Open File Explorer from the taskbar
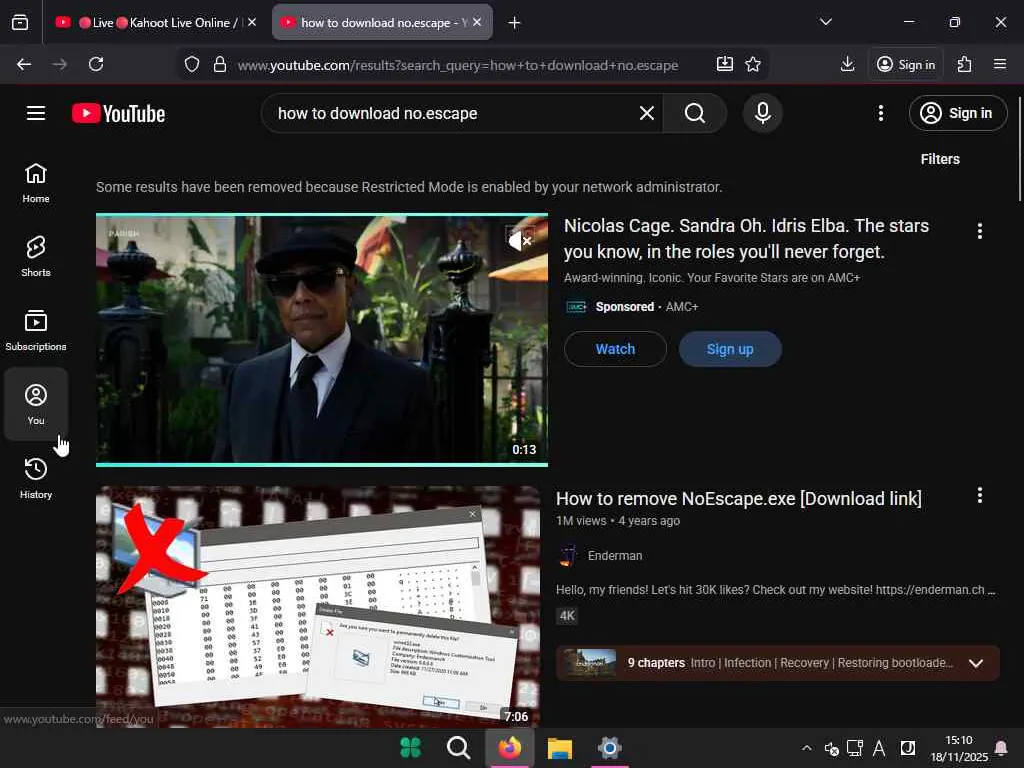1024x768 pixels. click(x=559, y=748)
